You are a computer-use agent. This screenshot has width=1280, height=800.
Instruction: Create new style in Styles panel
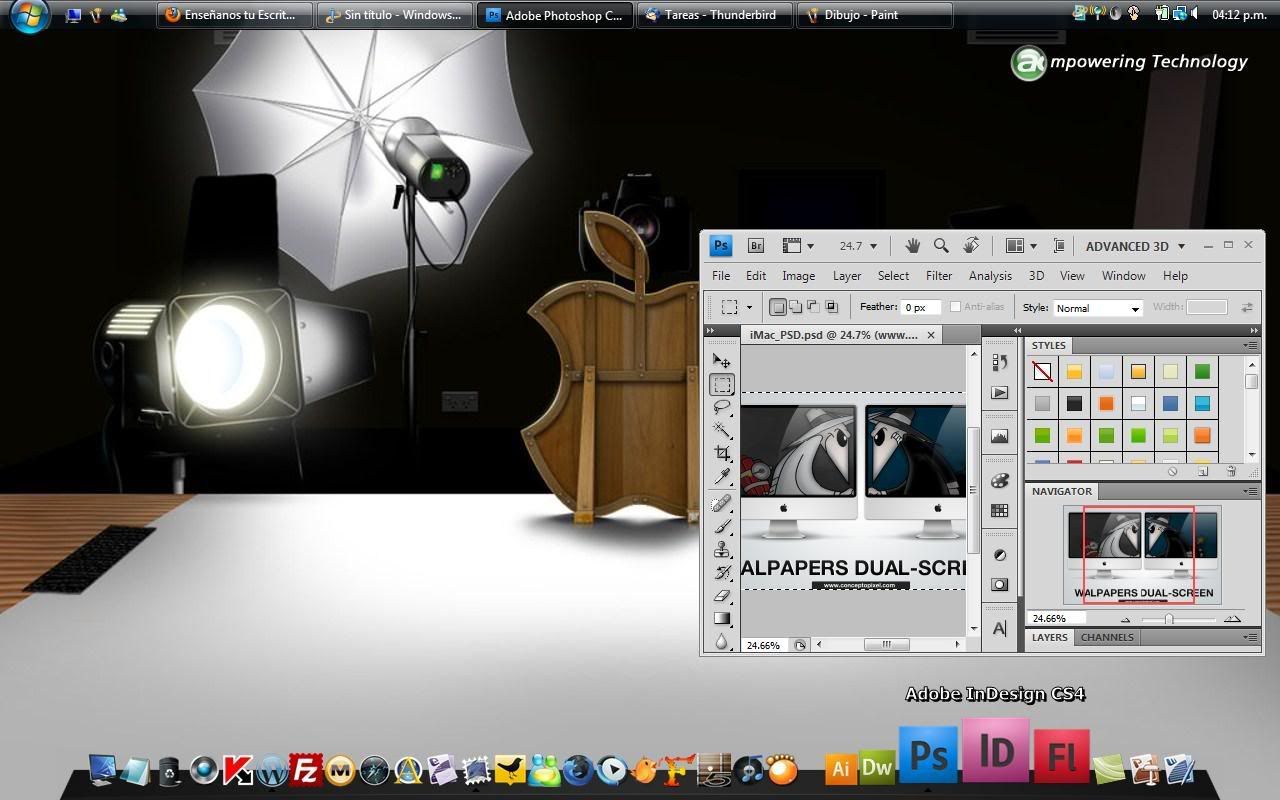pyautogui.click(x=1203, y=471)
